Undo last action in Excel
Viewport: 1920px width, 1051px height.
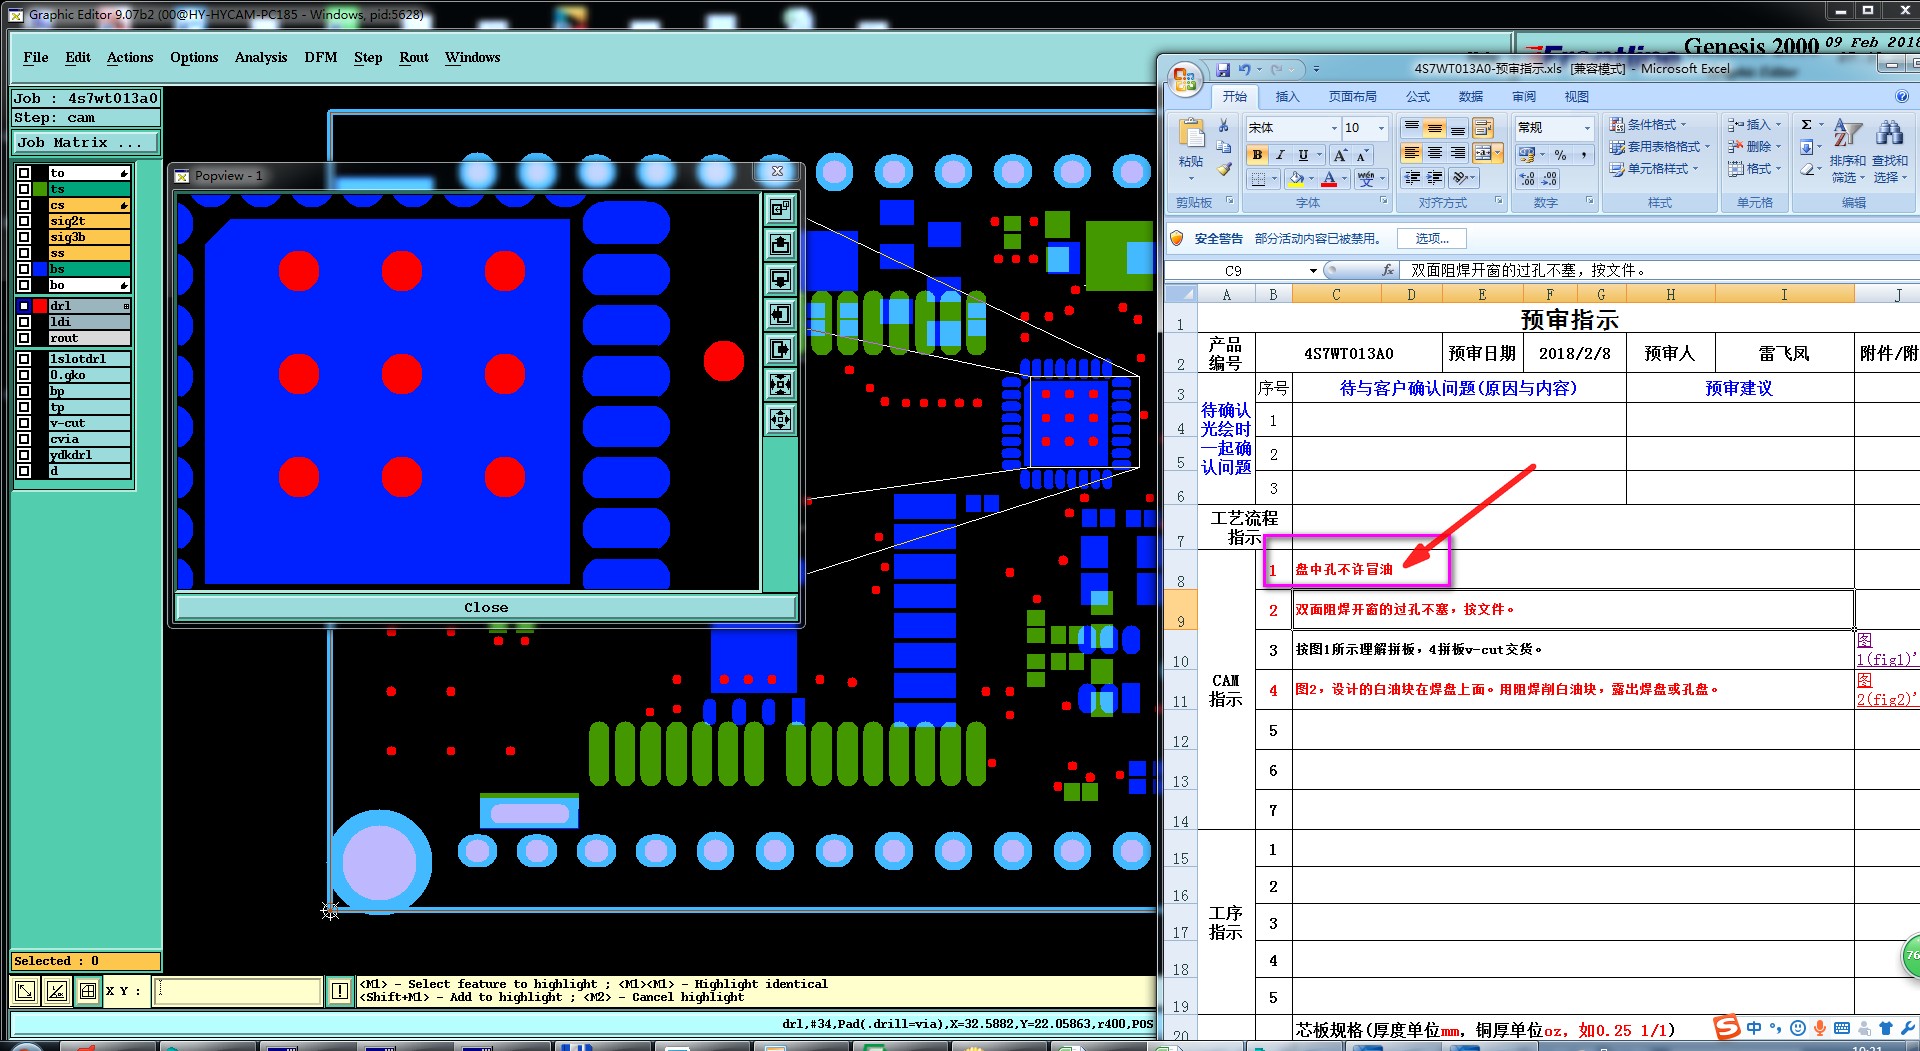coord(1245,69)
